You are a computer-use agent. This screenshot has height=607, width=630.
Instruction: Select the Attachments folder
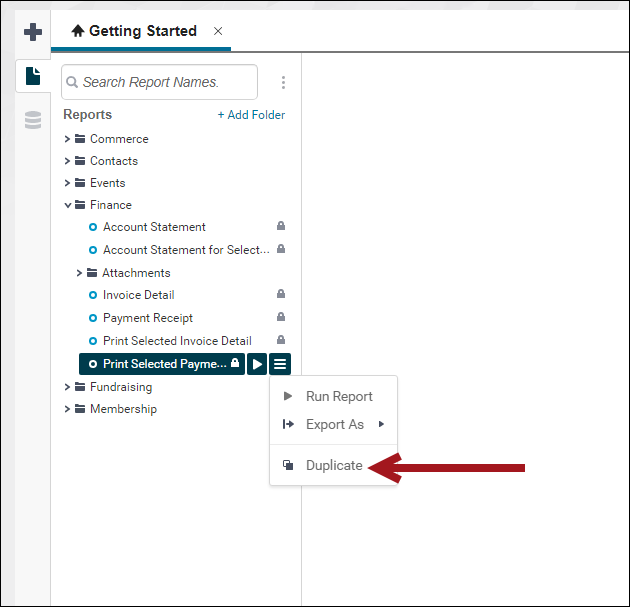[x=136, y=273]
